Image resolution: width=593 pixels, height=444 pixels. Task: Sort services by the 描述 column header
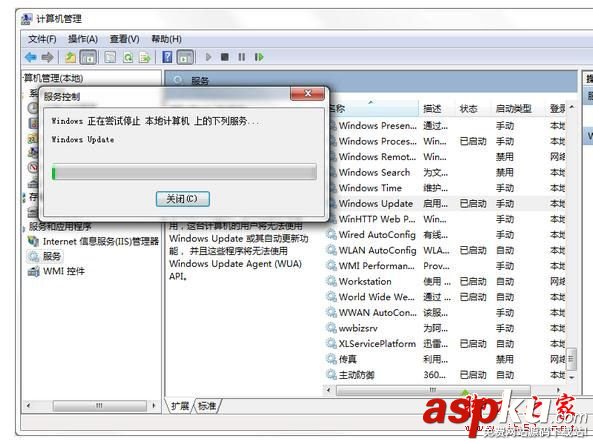436,109
